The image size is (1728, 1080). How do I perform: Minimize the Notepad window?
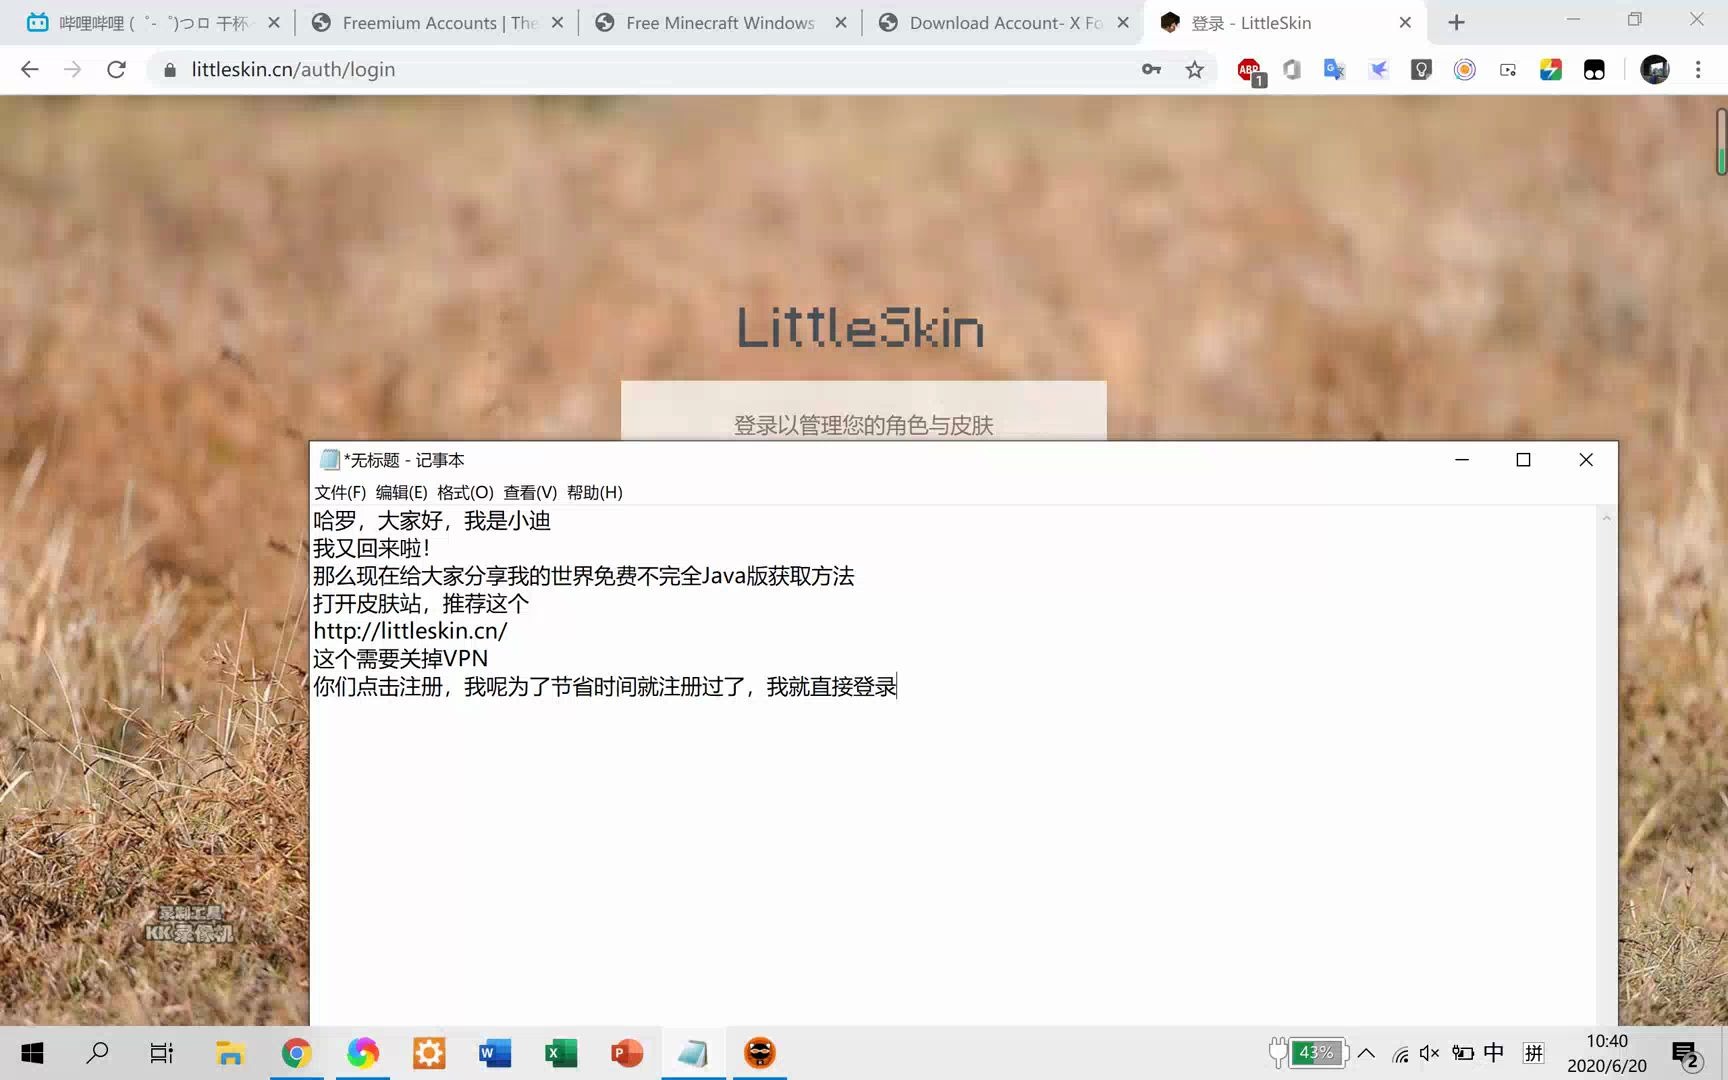(1462, 460)
